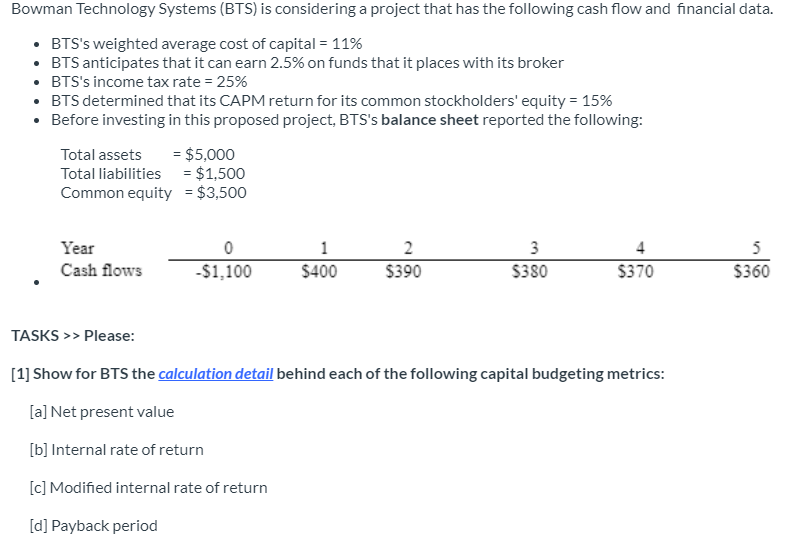Select the $380 cash flow value
The height and width of the screenshot is (546, 807).
coord(529,272)
